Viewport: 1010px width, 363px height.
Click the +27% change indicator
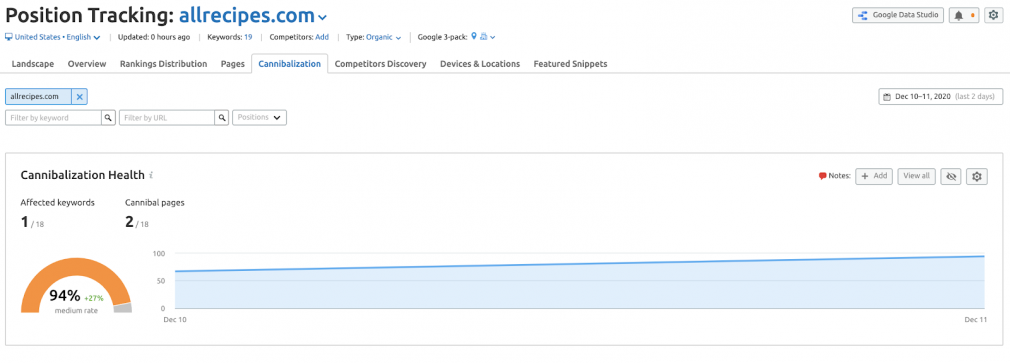click(x=94, y=298)
